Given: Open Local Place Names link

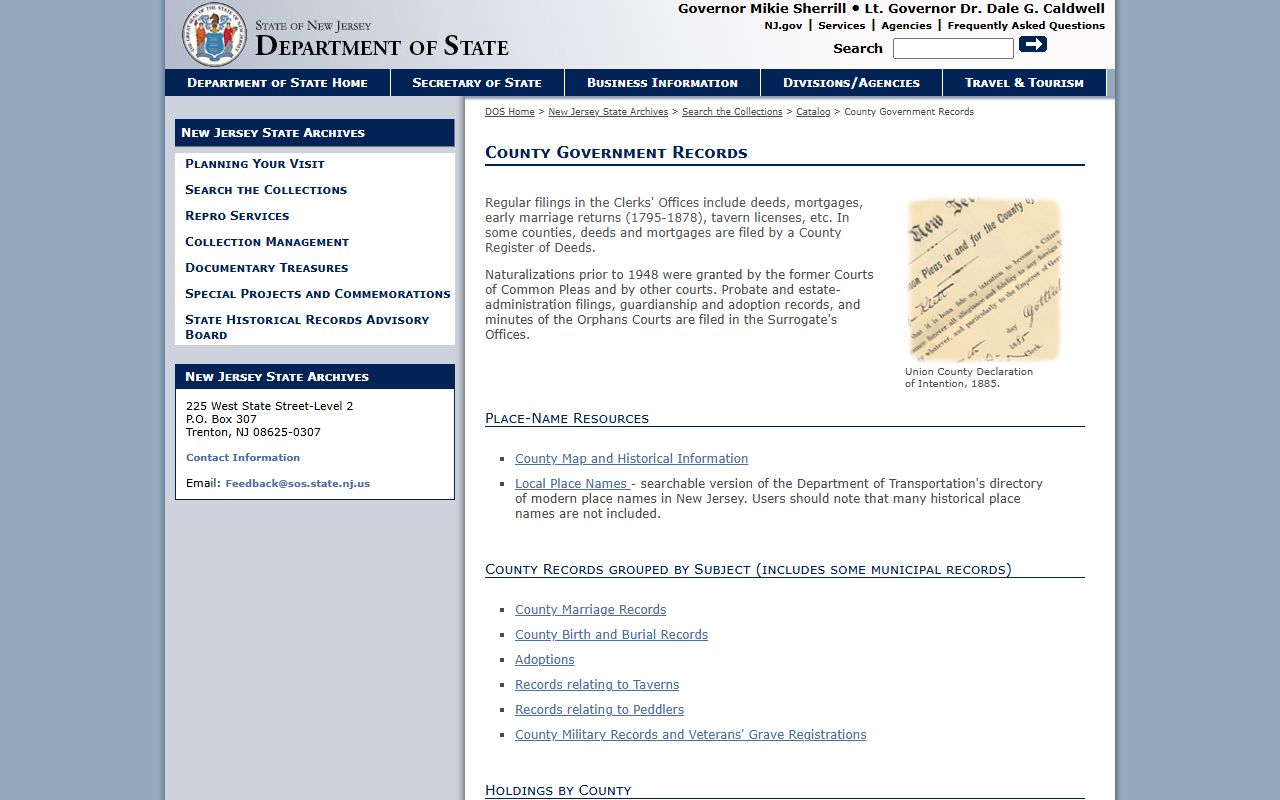Looking at the screenshot, I should 571,484.
